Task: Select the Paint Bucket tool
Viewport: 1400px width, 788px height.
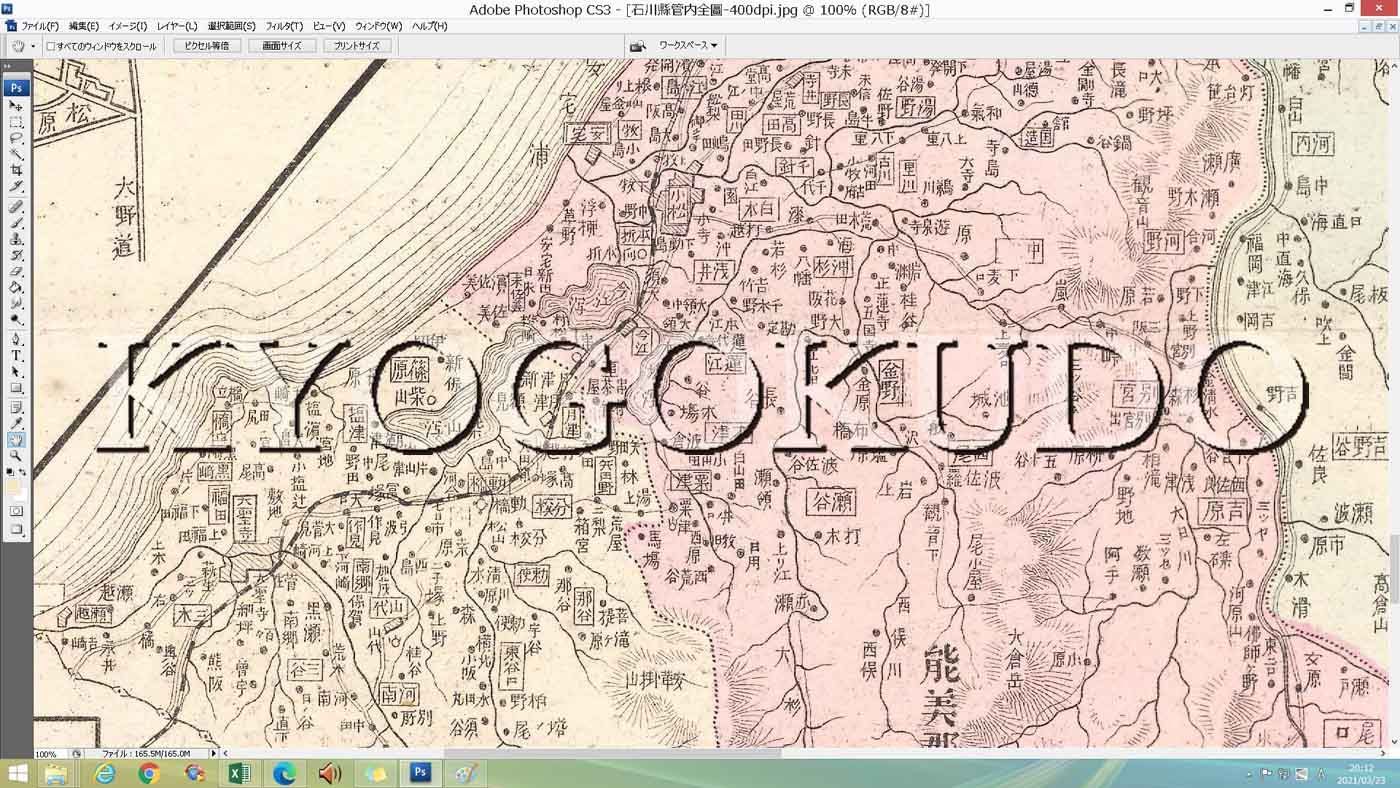Action: pos(16,287)
